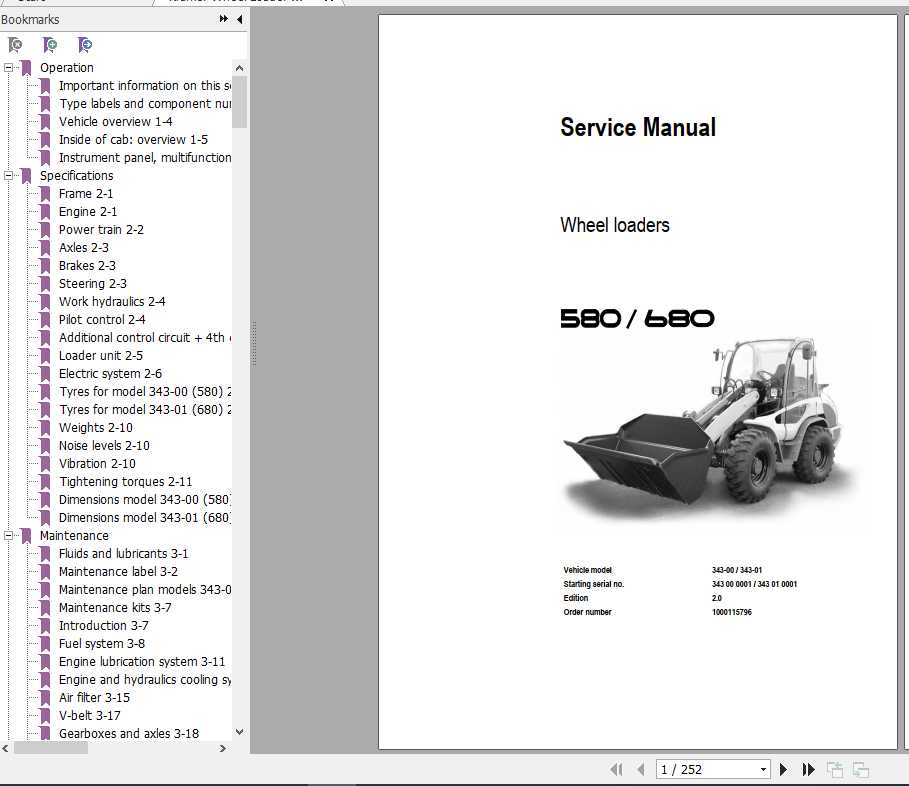
Task: Select Weights 2-10 bookmark
Action: click(96, 427)
